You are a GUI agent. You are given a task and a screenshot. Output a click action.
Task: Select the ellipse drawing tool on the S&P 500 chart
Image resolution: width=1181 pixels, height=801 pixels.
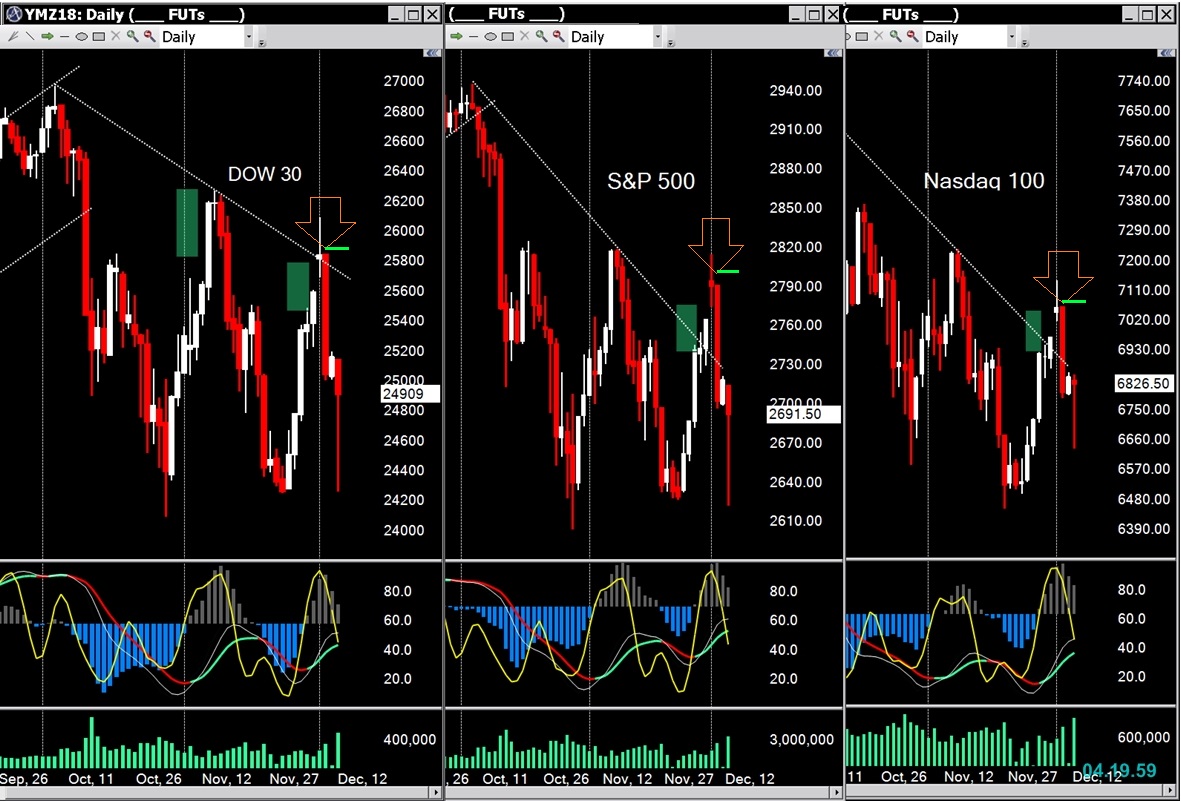(490, 36)
